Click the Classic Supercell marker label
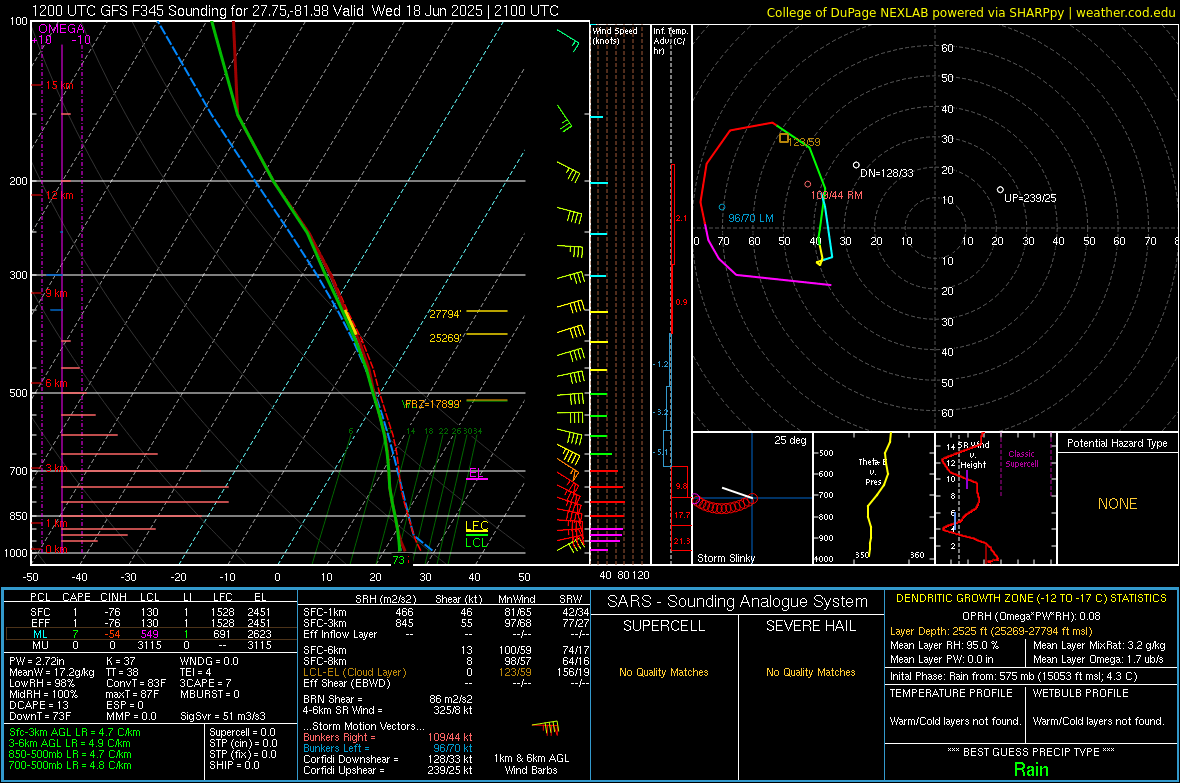1180x783 pixels. point(1021,459)
